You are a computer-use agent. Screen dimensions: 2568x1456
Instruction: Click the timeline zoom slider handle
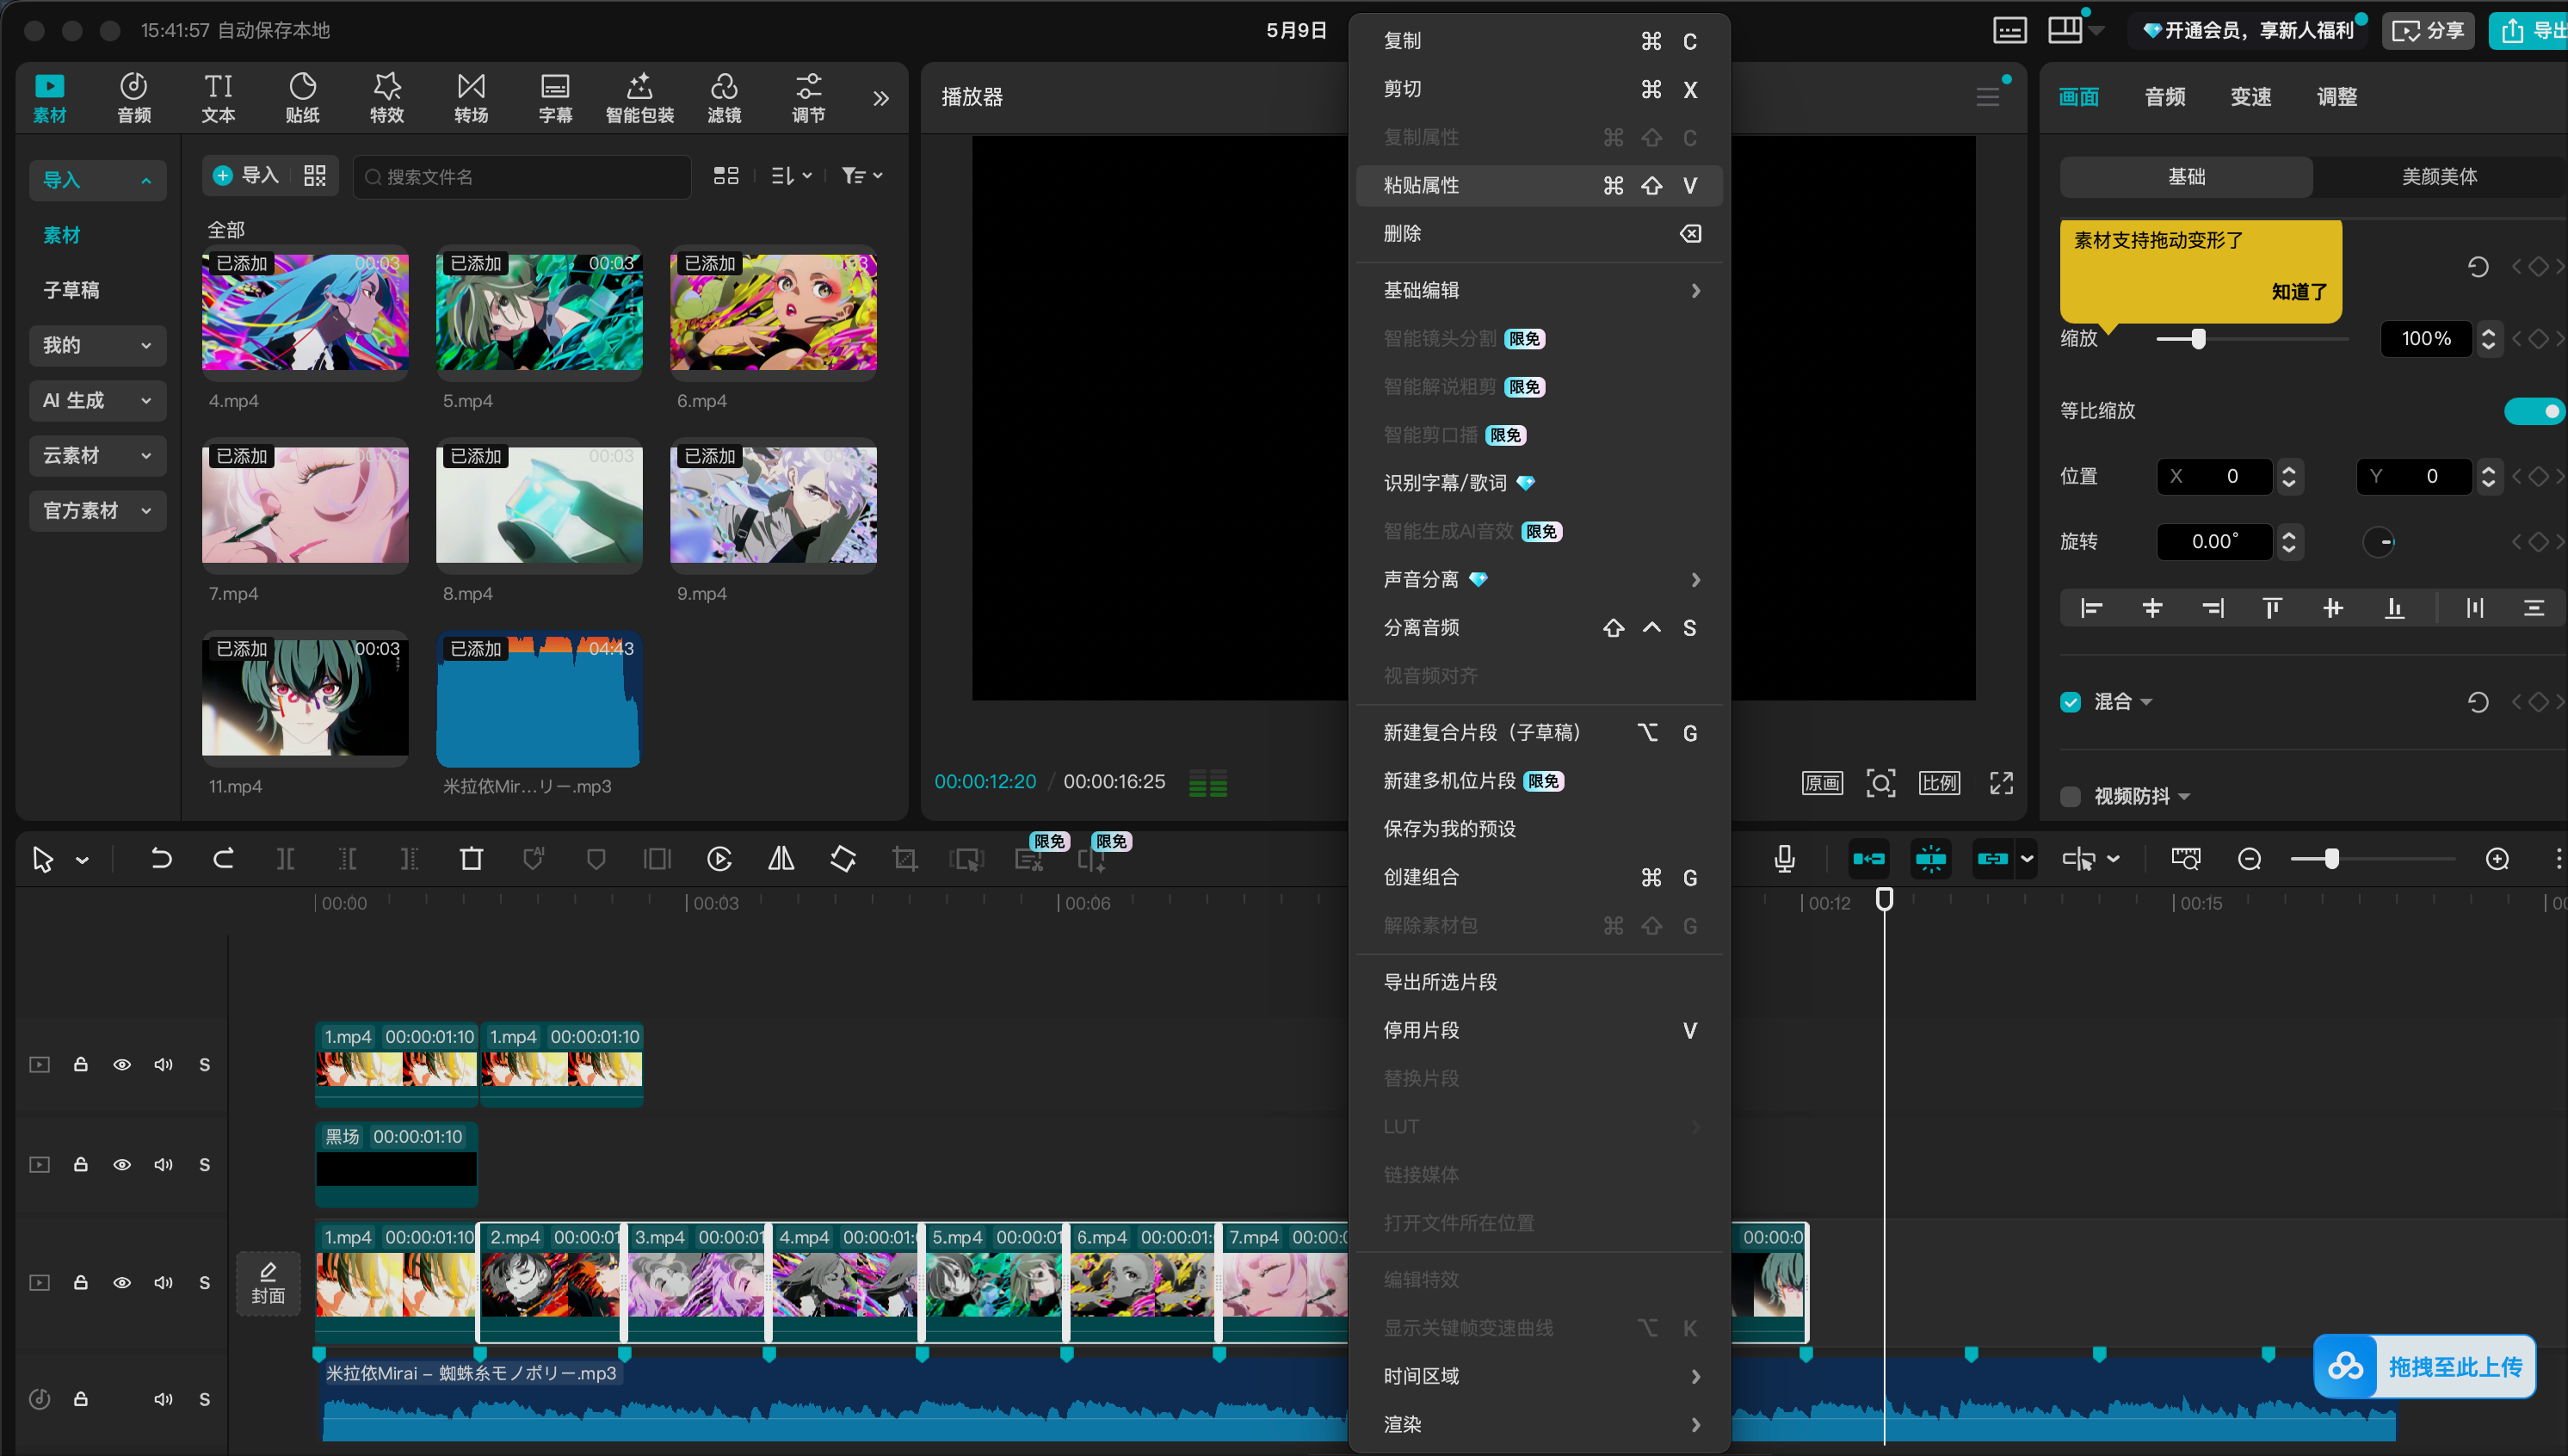(x=2331, y=859)
